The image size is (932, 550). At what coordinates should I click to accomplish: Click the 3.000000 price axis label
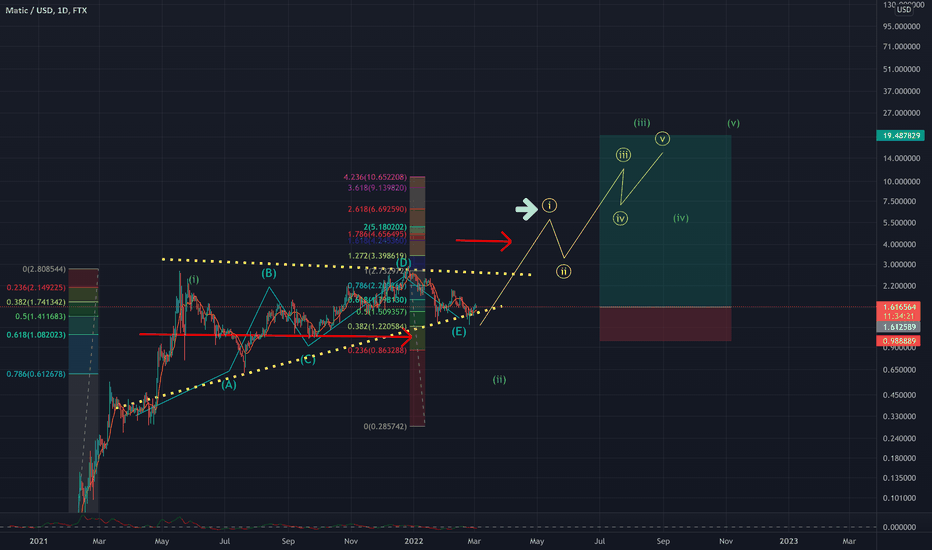click(x=899, y=265)
